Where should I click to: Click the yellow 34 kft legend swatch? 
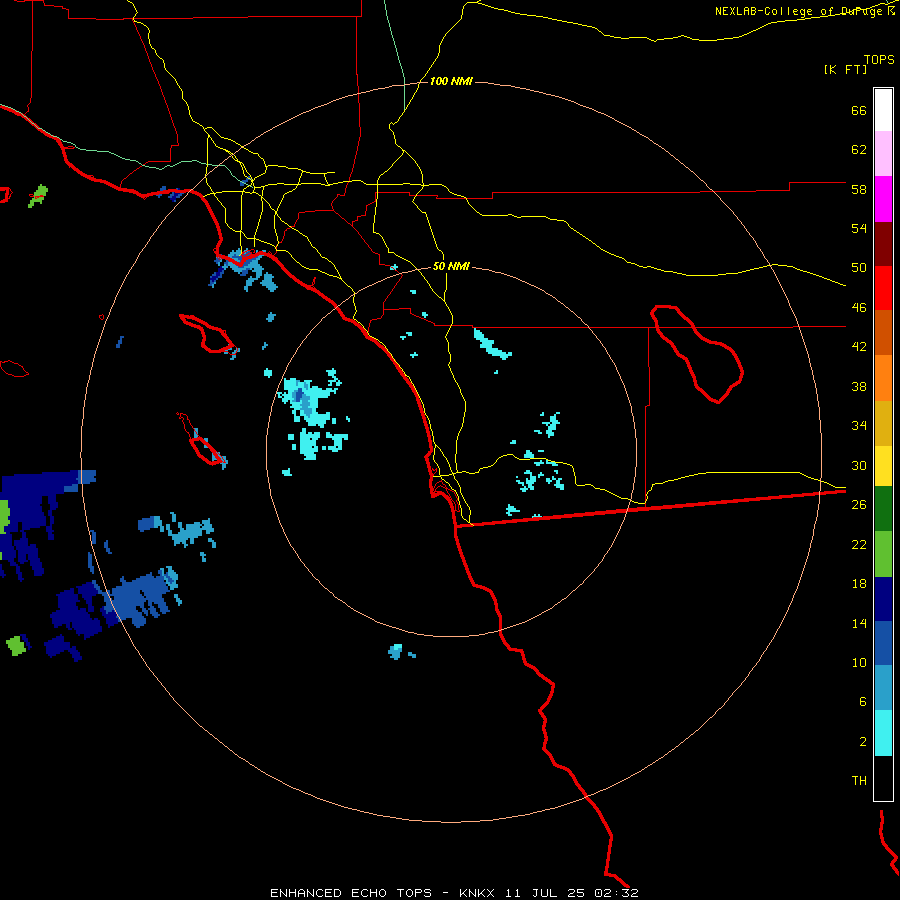pos(883,466)
